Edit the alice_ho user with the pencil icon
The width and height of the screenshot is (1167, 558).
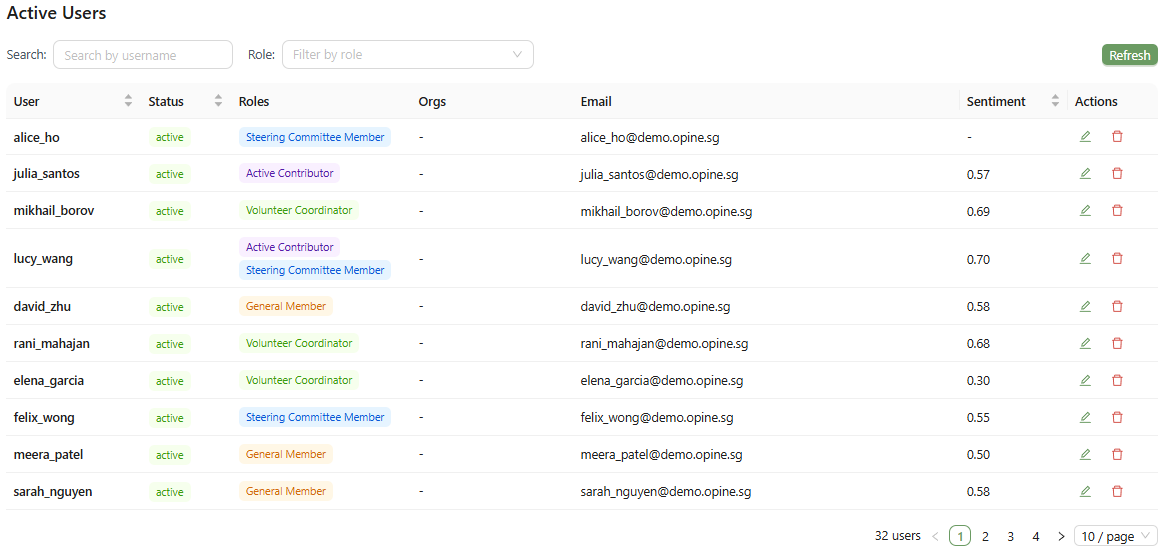1085,136
